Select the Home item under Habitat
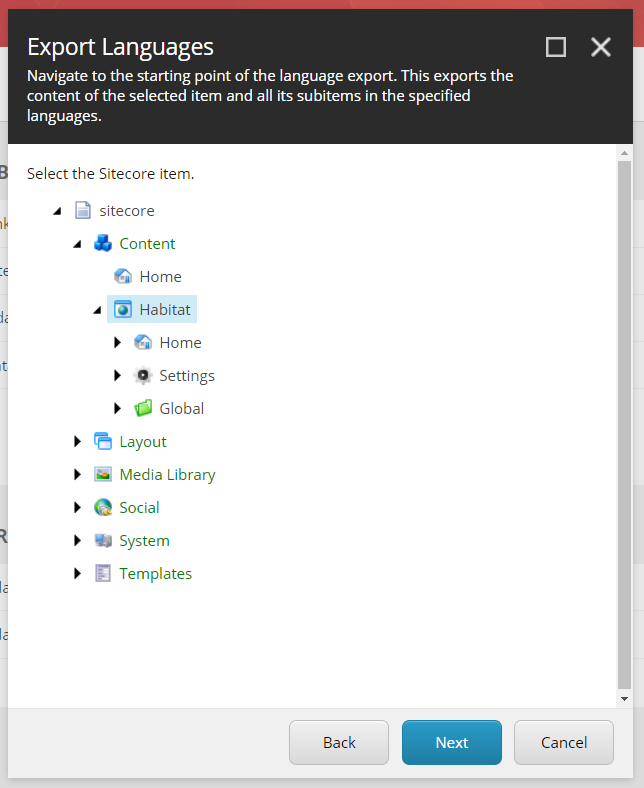Screen dimensions: 644x788 180,343
